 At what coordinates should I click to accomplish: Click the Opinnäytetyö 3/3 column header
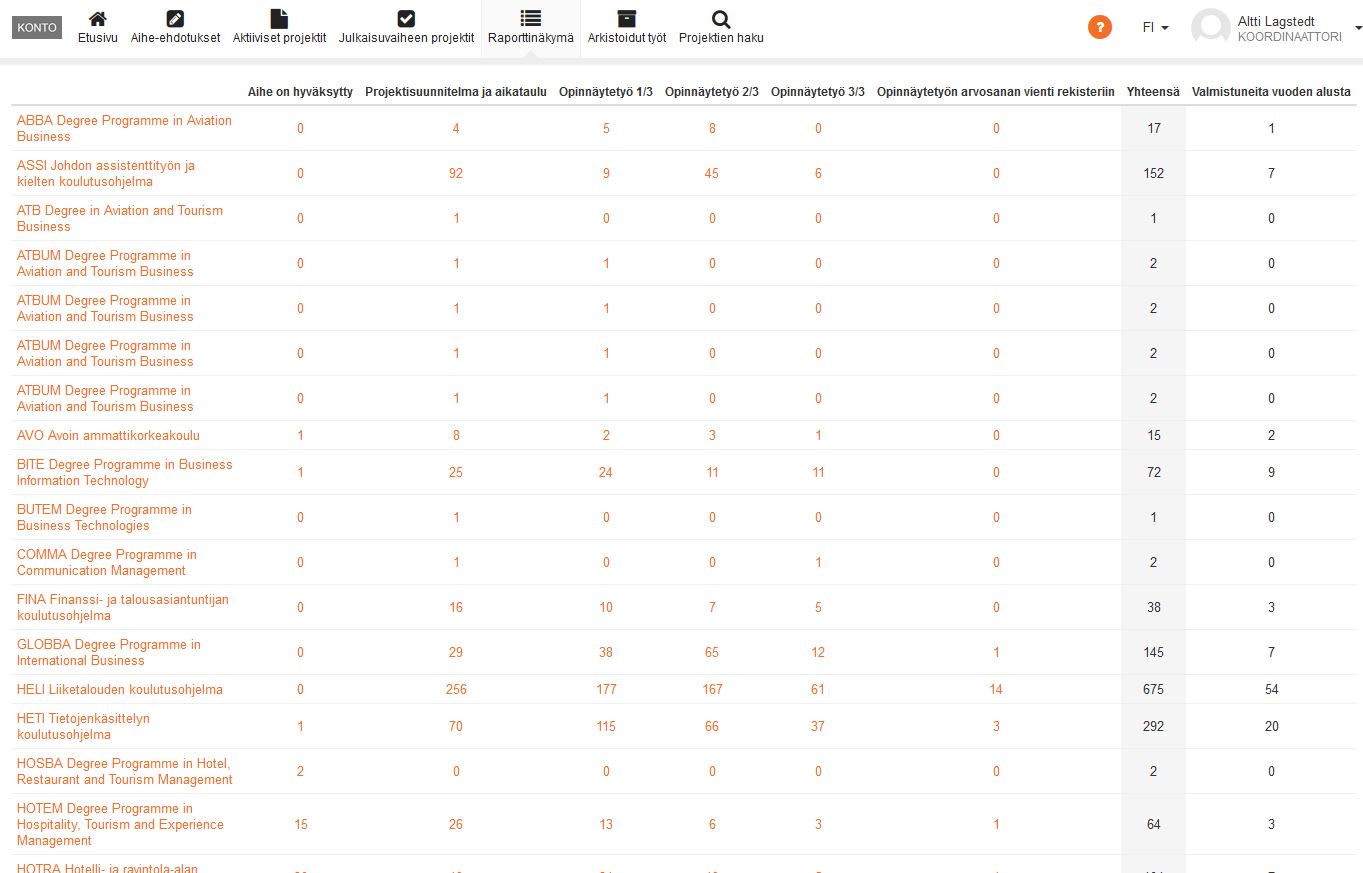818,92
